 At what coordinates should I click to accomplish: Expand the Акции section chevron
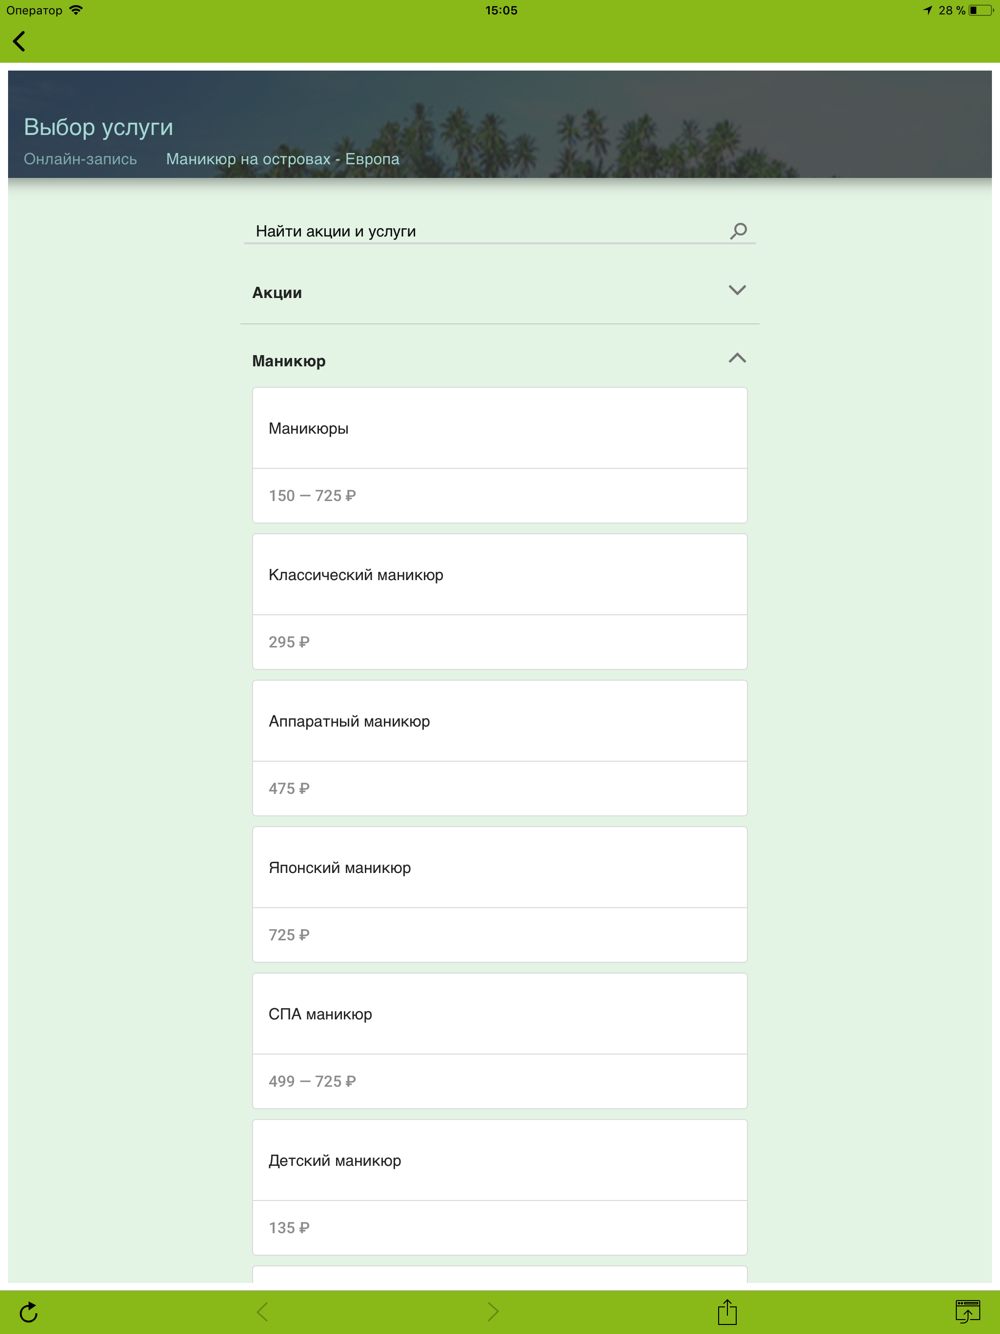point(737,291)
